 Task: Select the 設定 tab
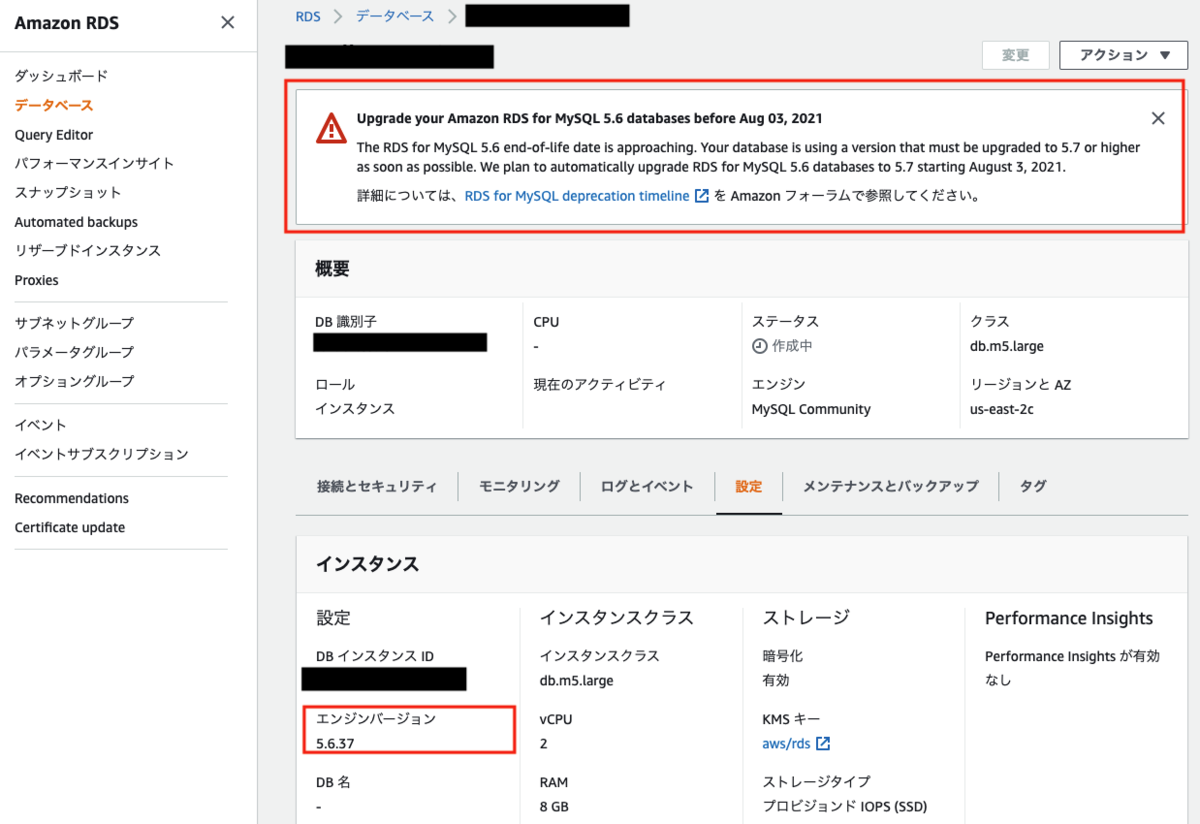(x=749, y=486)
